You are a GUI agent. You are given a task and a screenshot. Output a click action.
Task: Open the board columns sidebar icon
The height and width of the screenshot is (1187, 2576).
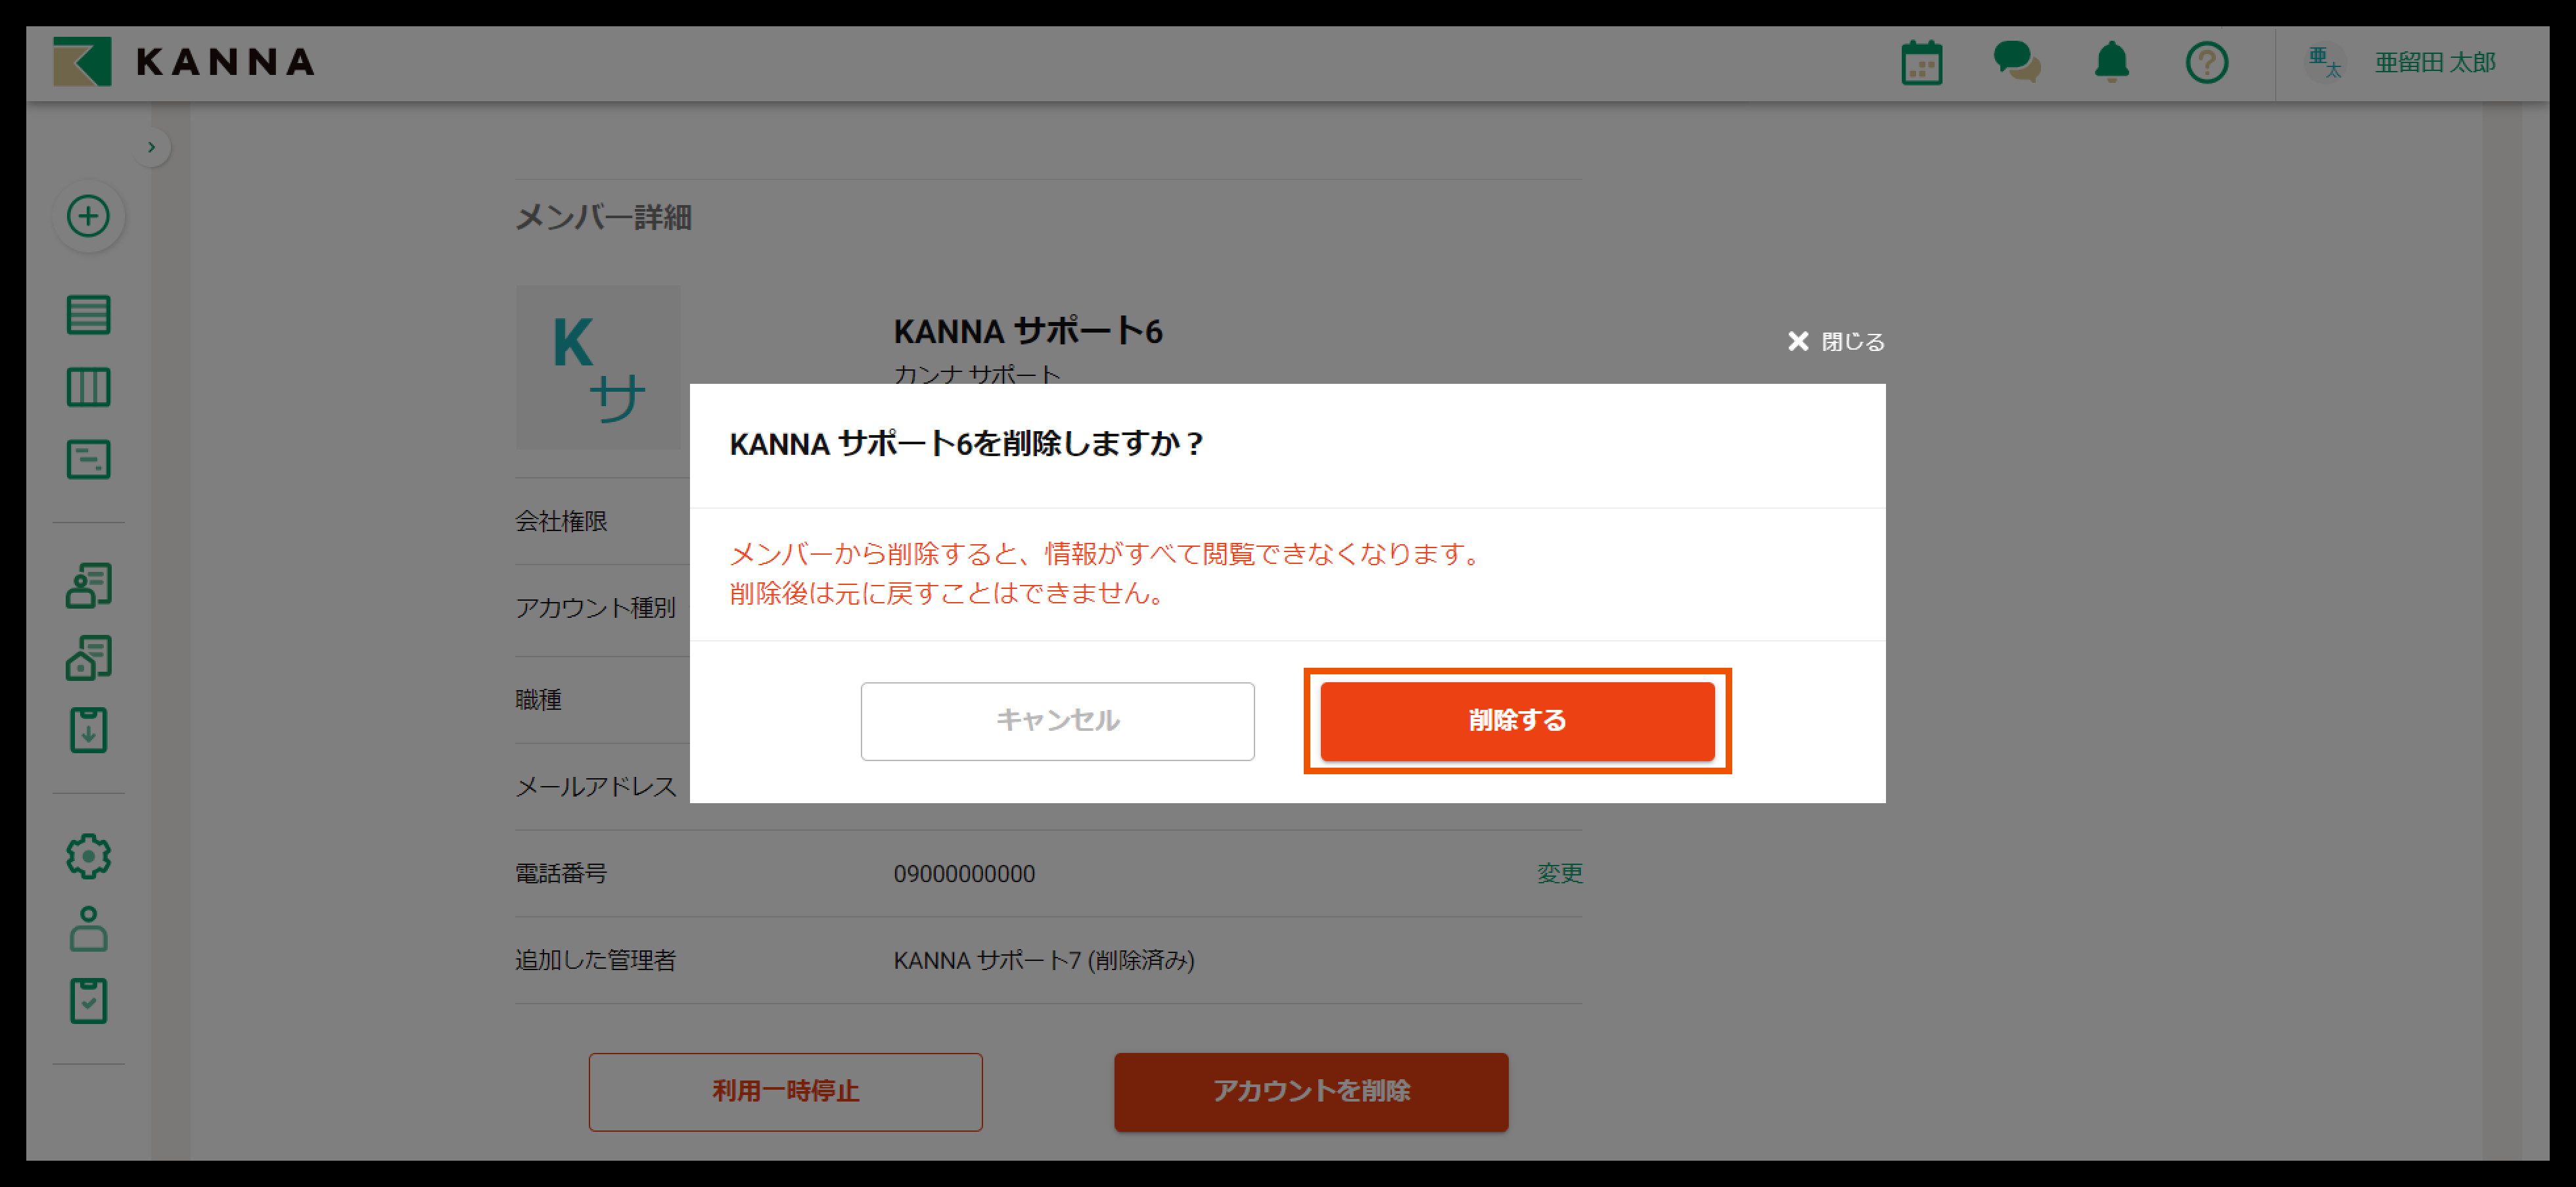tap(88, 388)
